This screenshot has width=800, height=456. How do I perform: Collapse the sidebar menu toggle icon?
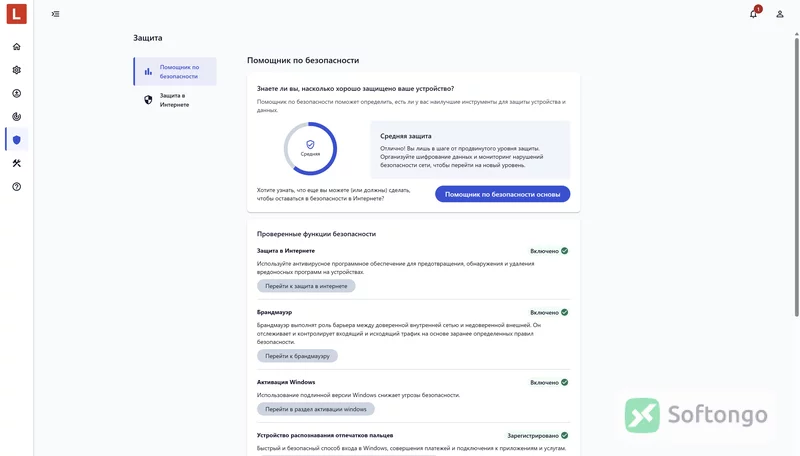pyautogui.click(x=55, y=14)
